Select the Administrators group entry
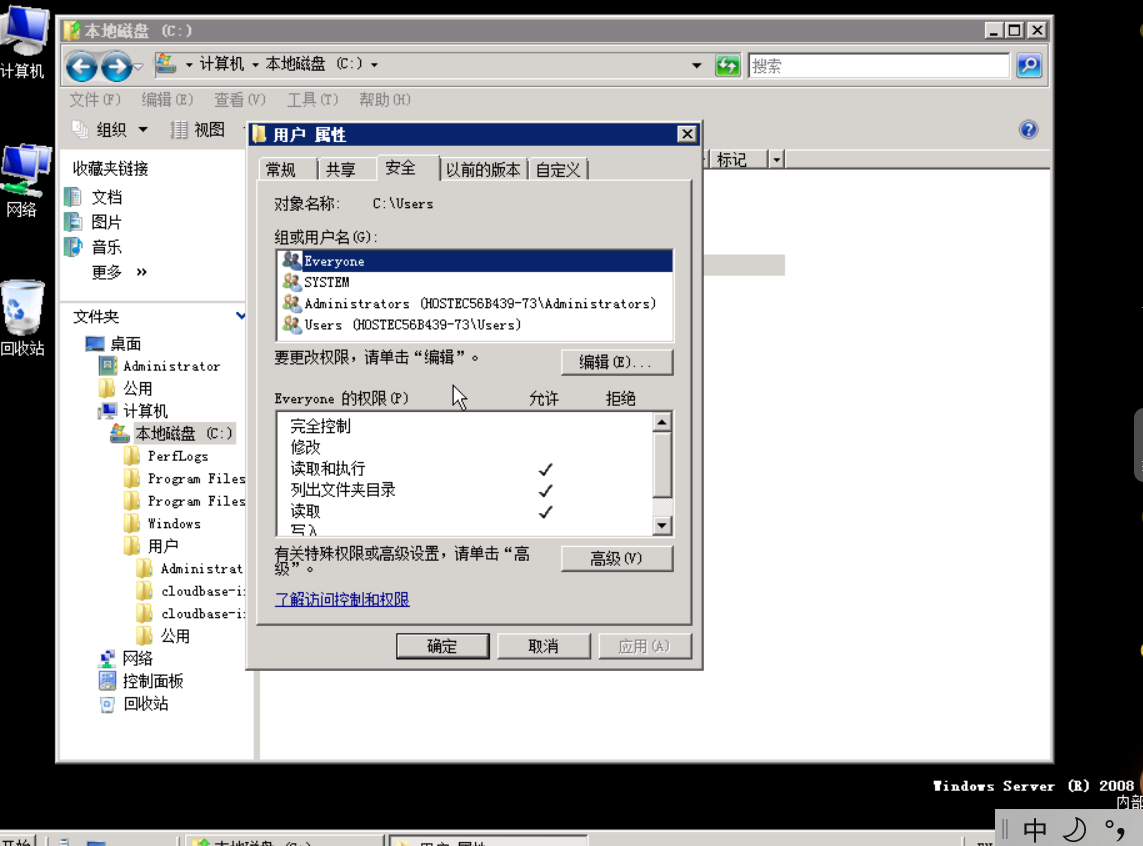Image resolution: width=1143 pixels, height=846 pixels. pos(475,303)
